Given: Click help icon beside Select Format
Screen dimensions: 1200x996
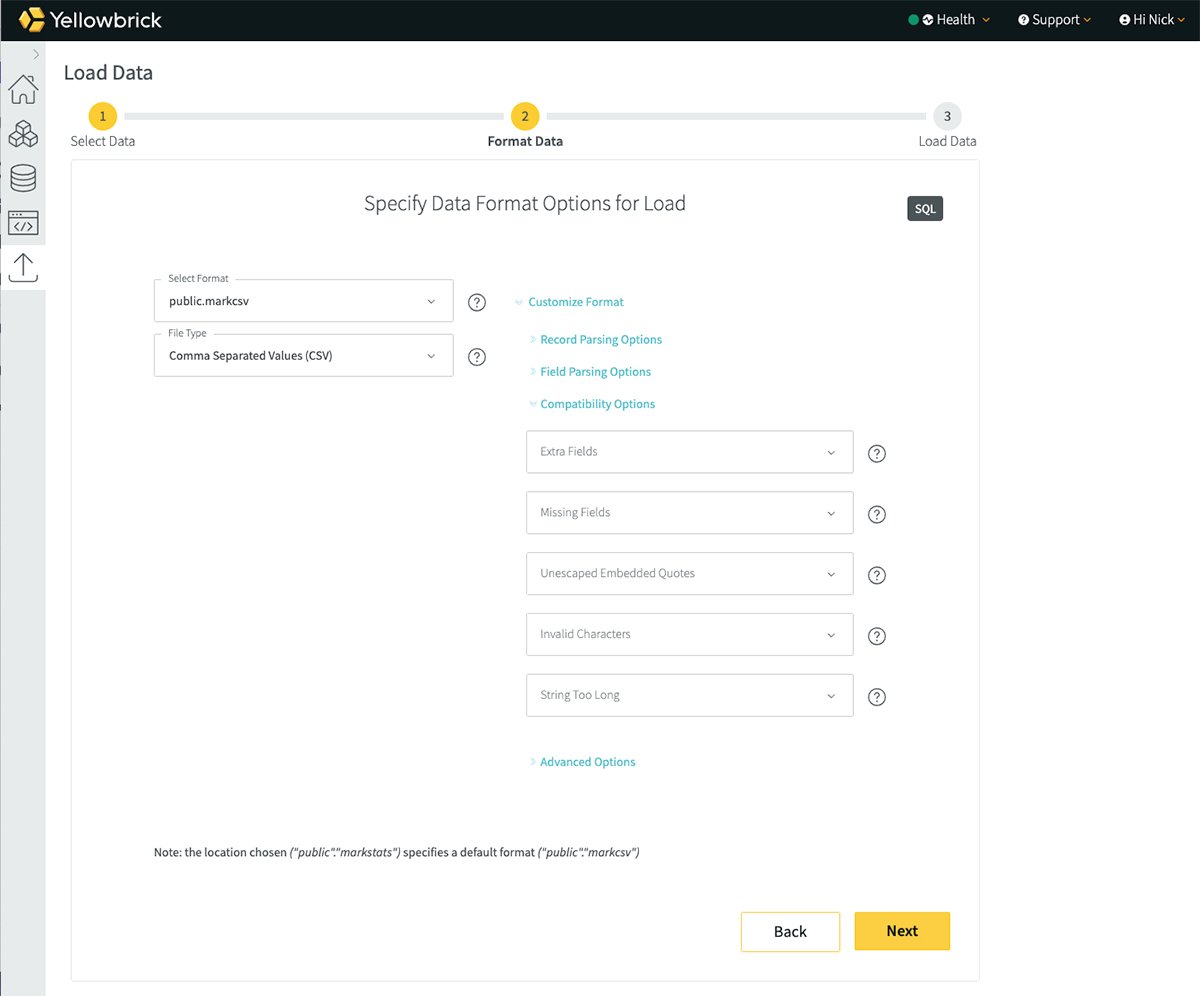Looking at the screenshot, I should (x=477, y=302).
